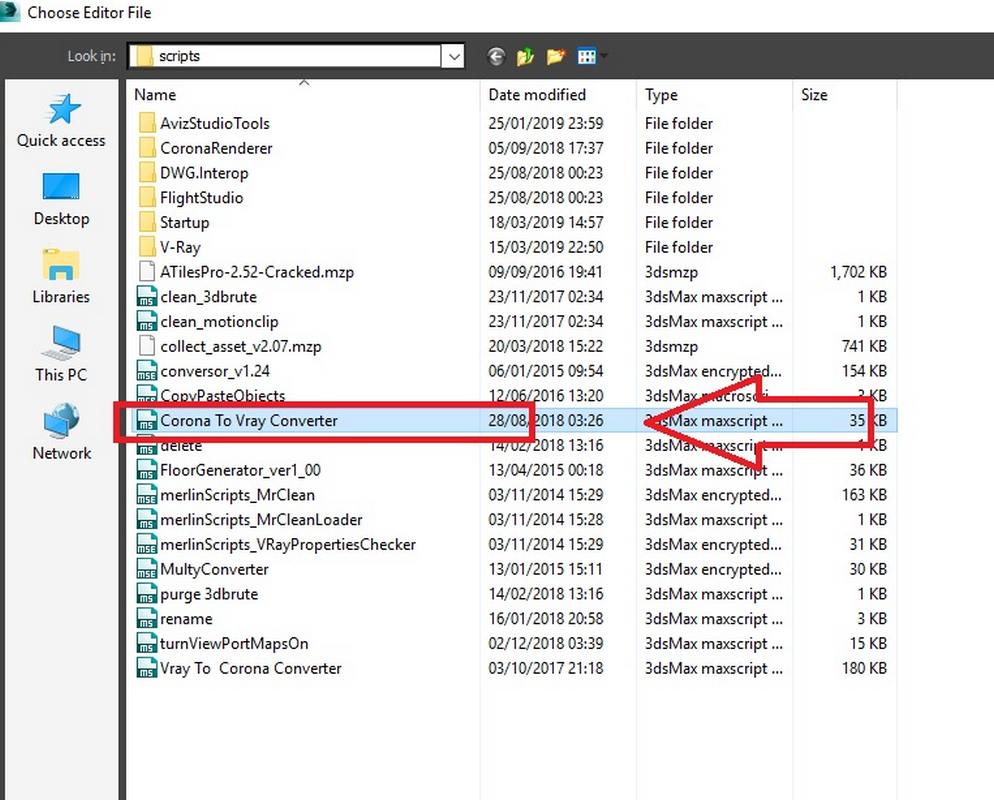Viewport: 994px width, 800px height.
Task: Select This PC in sidebar
Action: pyautogui.click(x=61, y=355)
